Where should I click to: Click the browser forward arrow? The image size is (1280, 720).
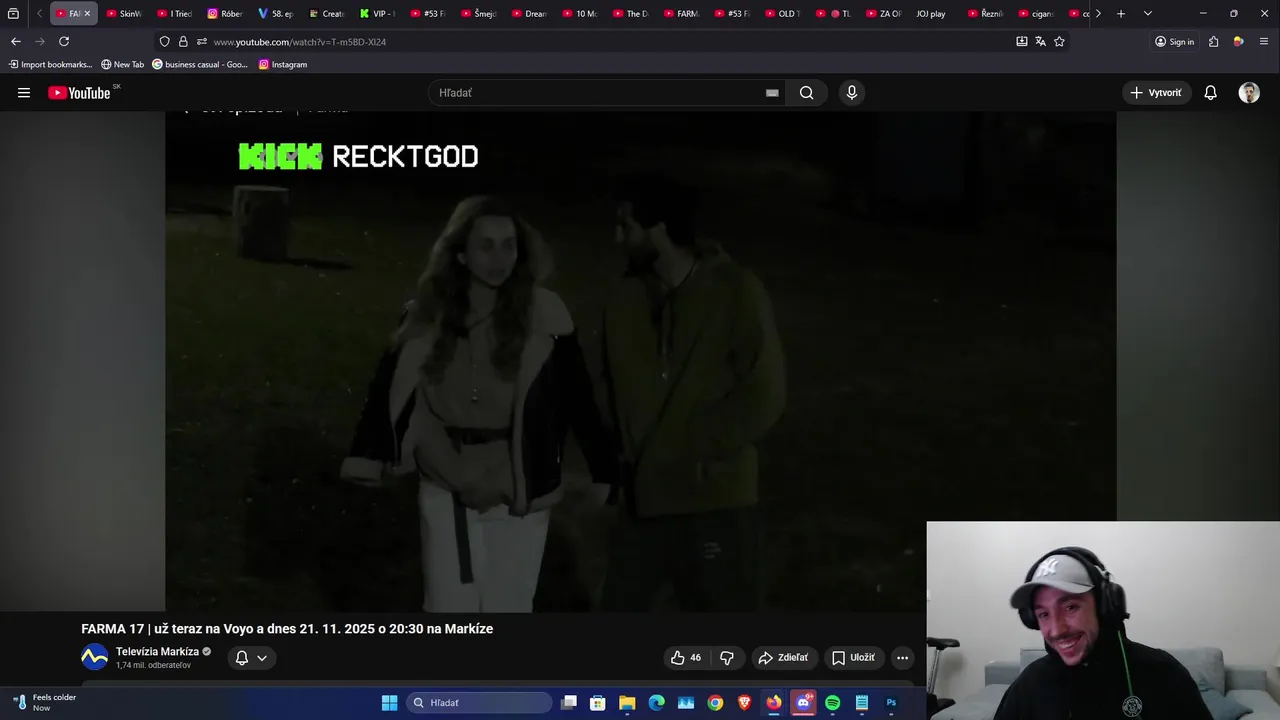coord(40,41)
